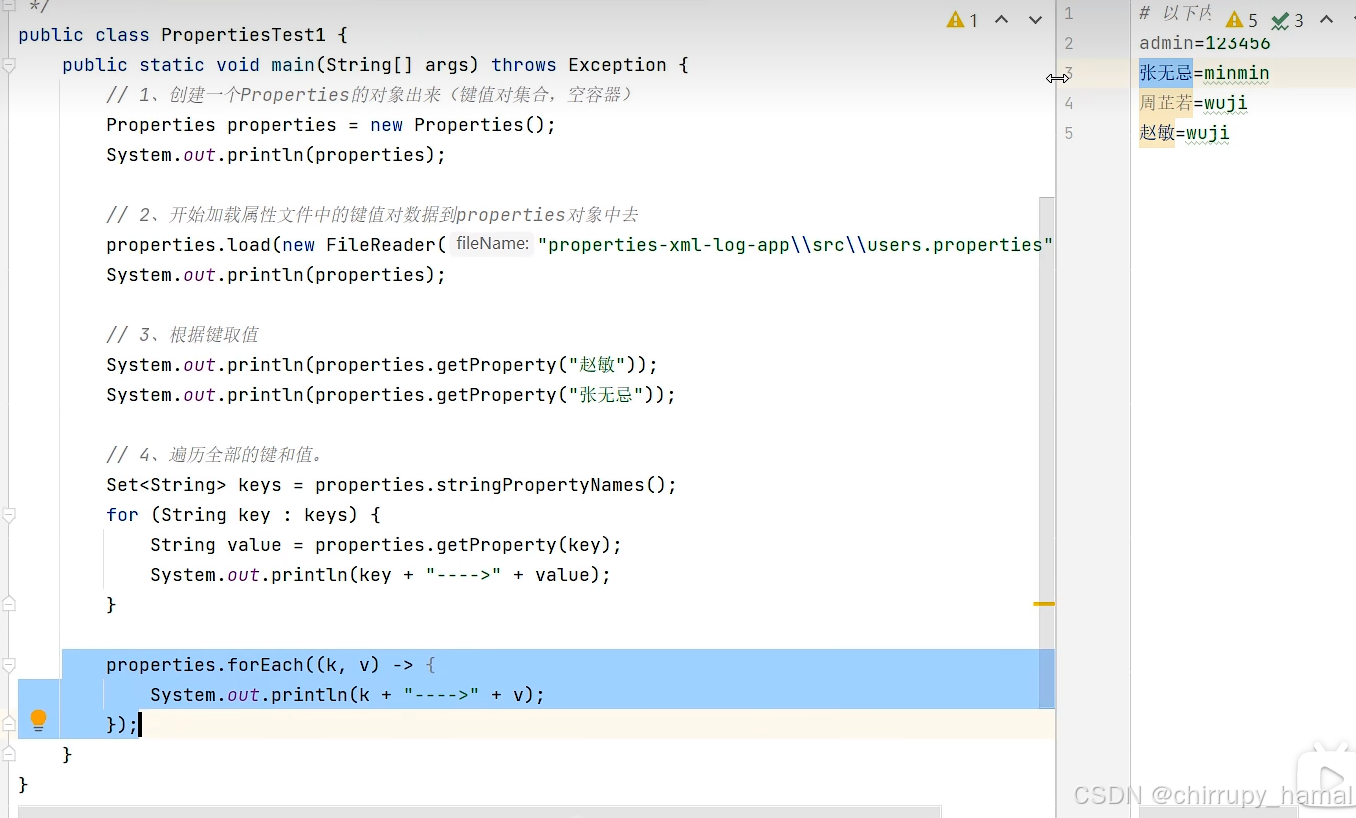The image size is (1356, 818).
Task: Click println(k + "---->" + v) line
Action: point(347,695)
